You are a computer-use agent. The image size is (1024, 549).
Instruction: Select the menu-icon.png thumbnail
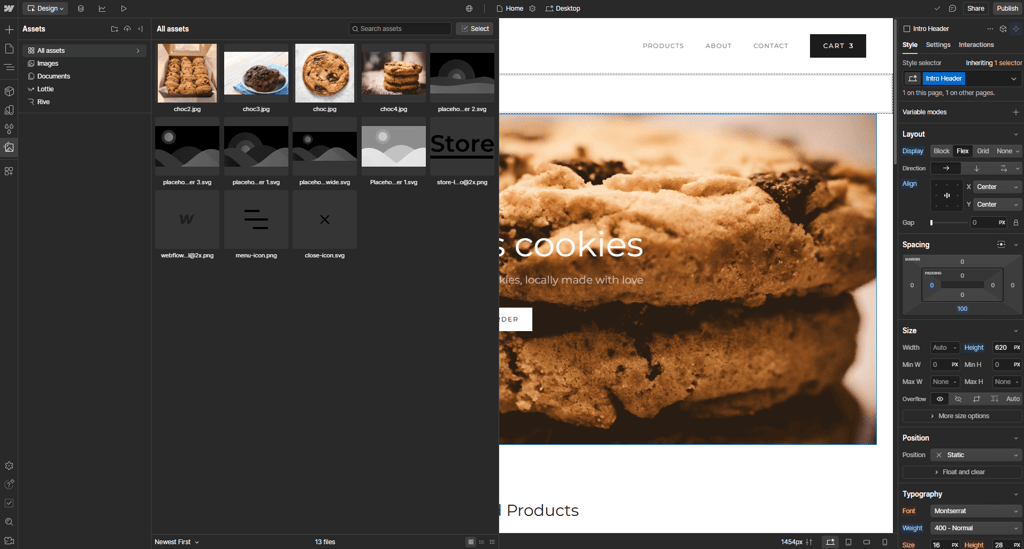click(256, 219)
